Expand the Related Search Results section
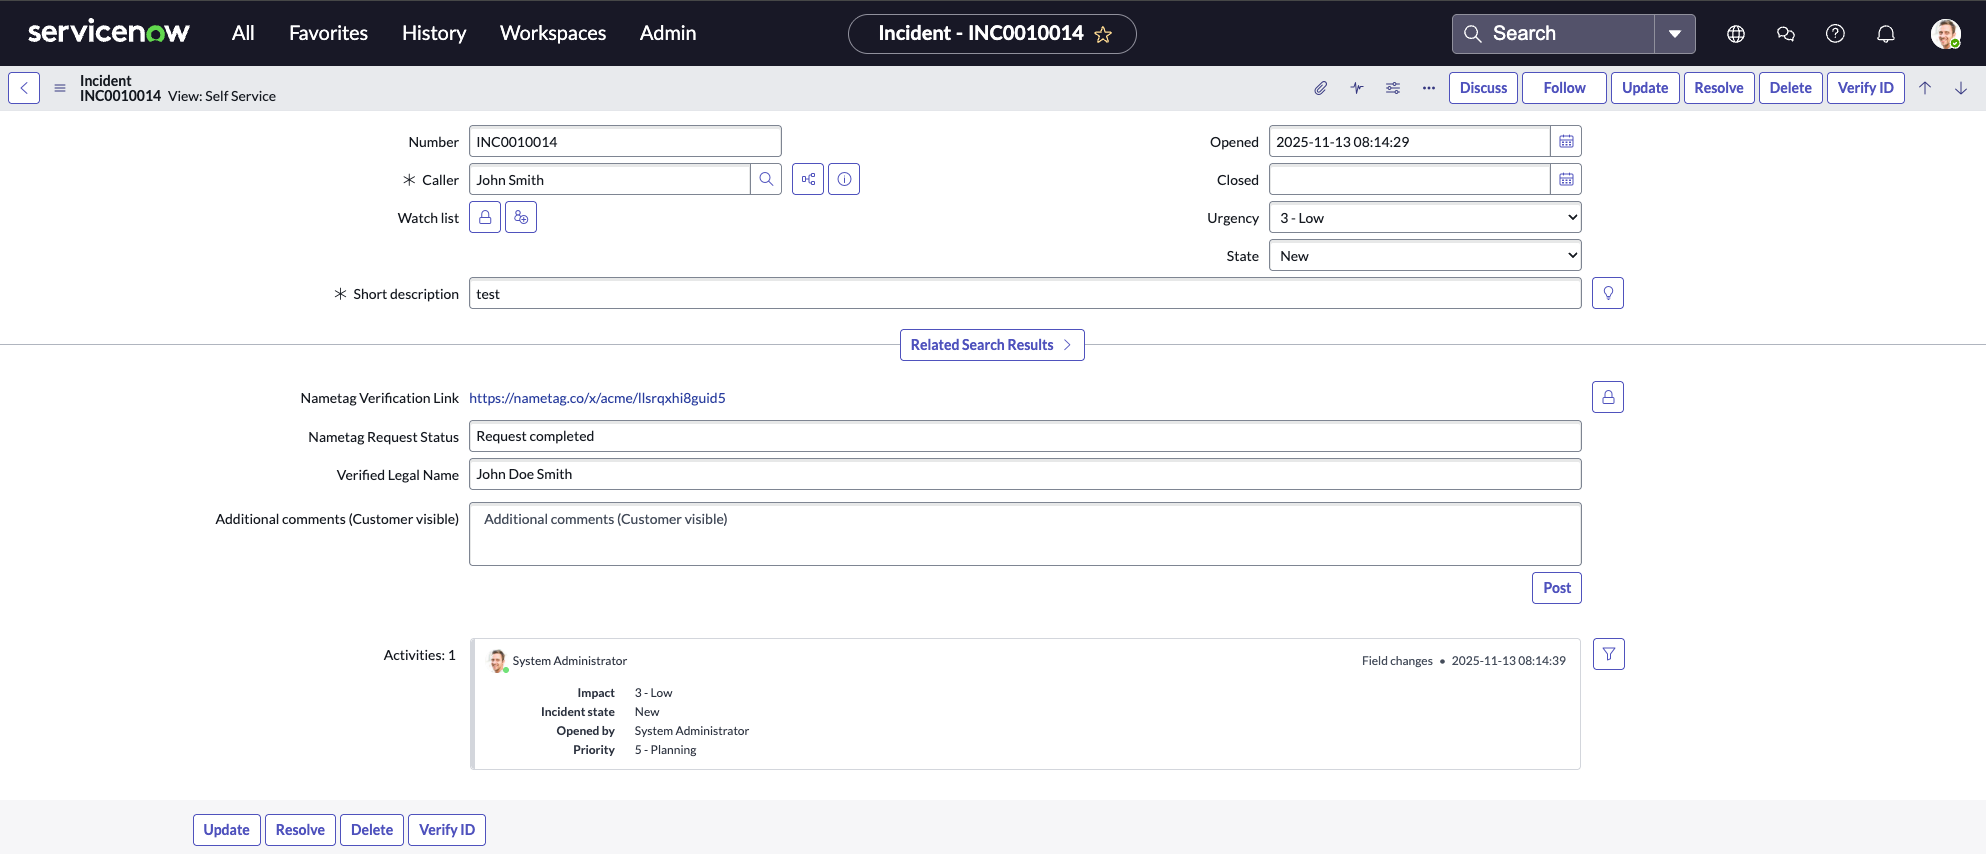 (991, 345)
